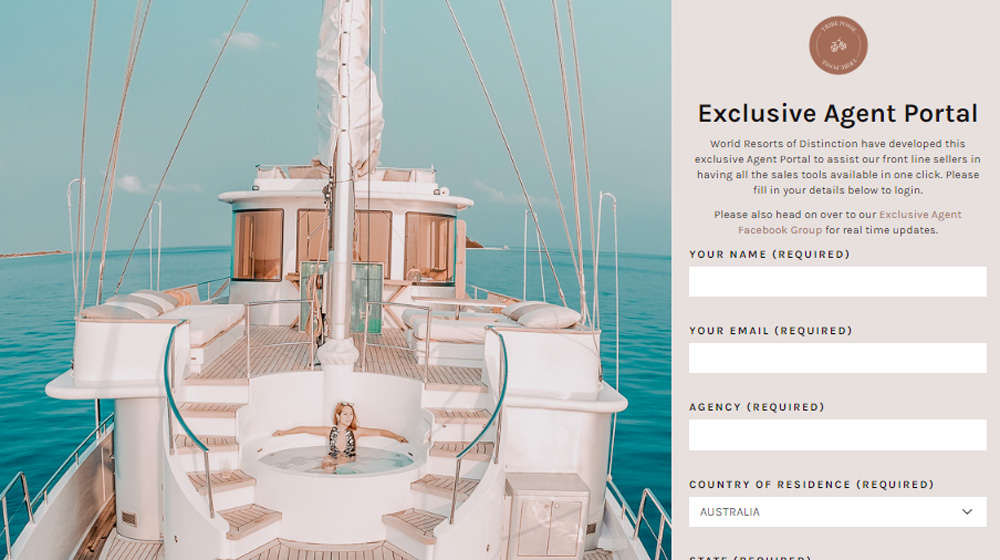Click the partially visible STATE label
Image resolution: width=1000 pixels, height=560 pixels.
coord(750,557)
